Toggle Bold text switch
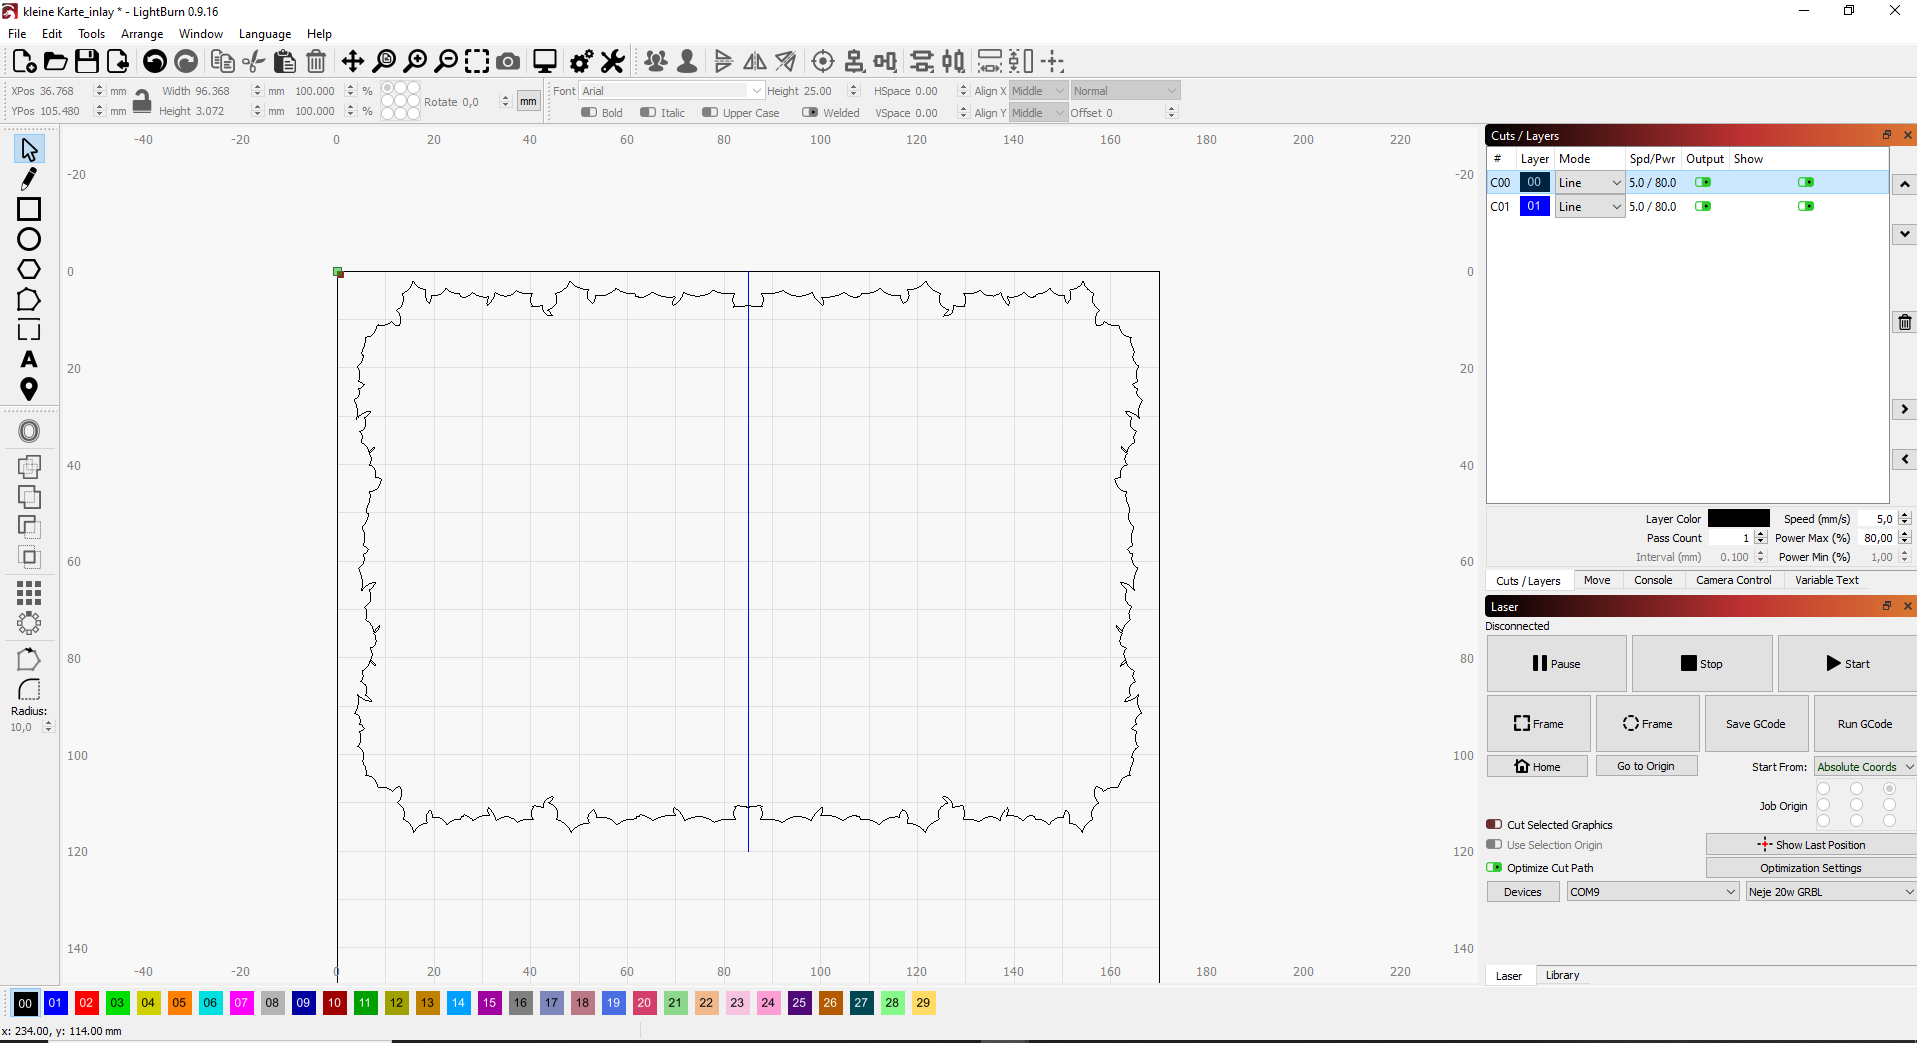Image resolution: width=1917 pixels, height=1043 pixels. pos(589,113)
